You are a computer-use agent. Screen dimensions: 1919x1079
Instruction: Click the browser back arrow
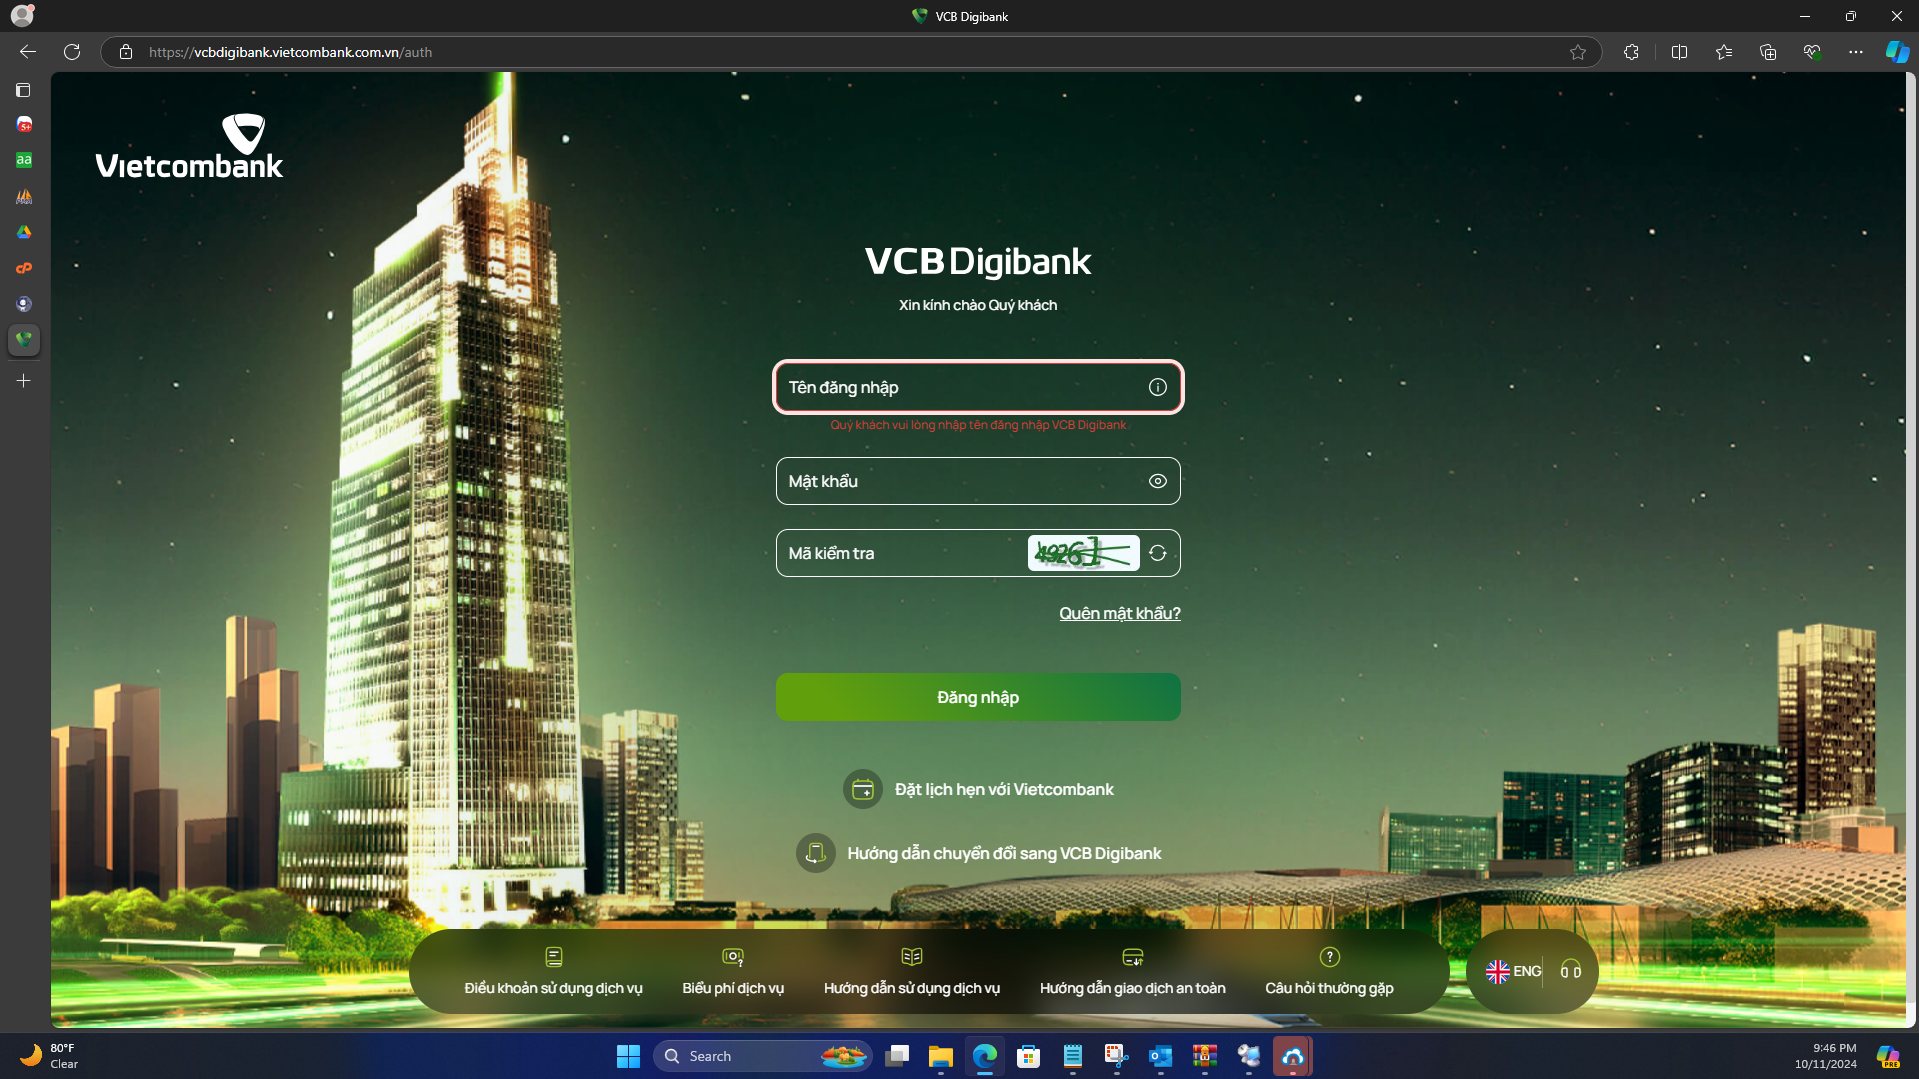28,52
